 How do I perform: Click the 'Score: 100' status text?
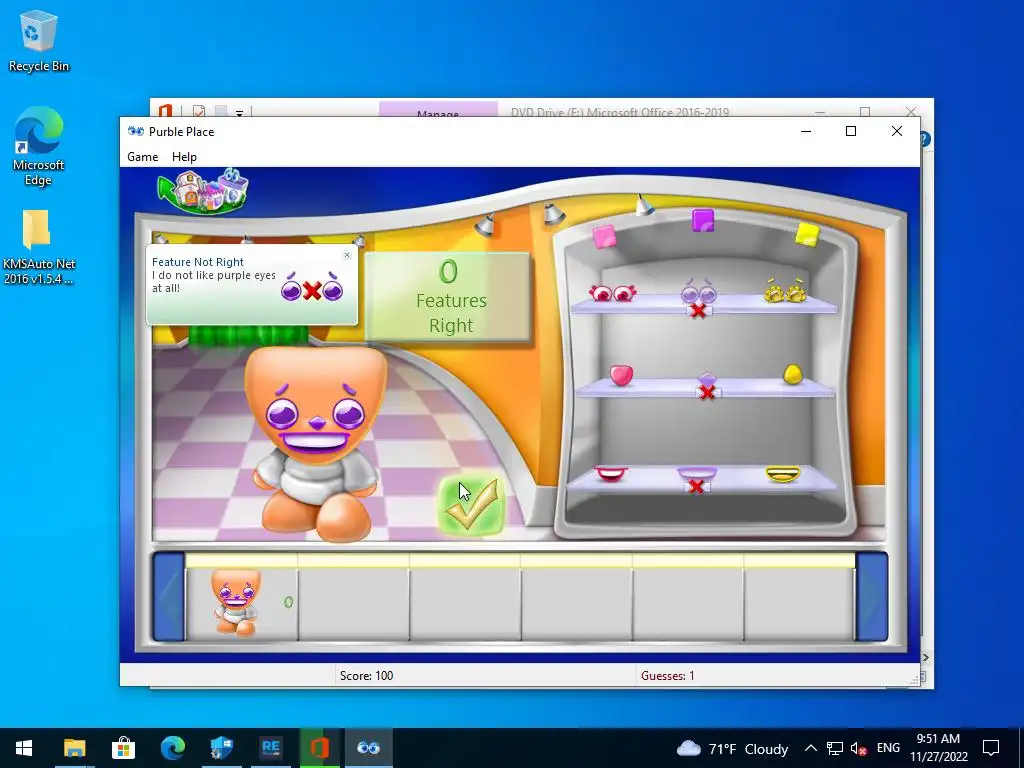click(366, 676)
